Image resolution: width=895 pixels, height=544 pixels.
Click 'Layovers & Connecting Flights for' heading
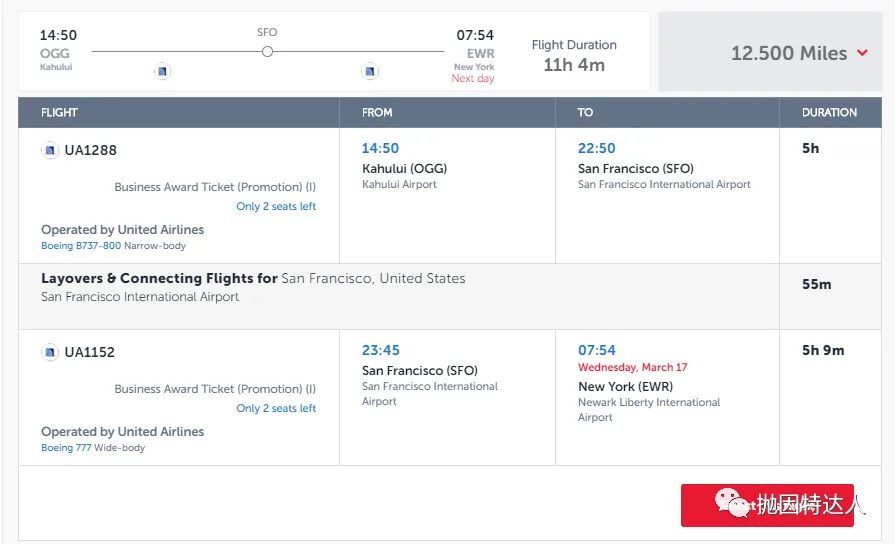coord(159,279)
